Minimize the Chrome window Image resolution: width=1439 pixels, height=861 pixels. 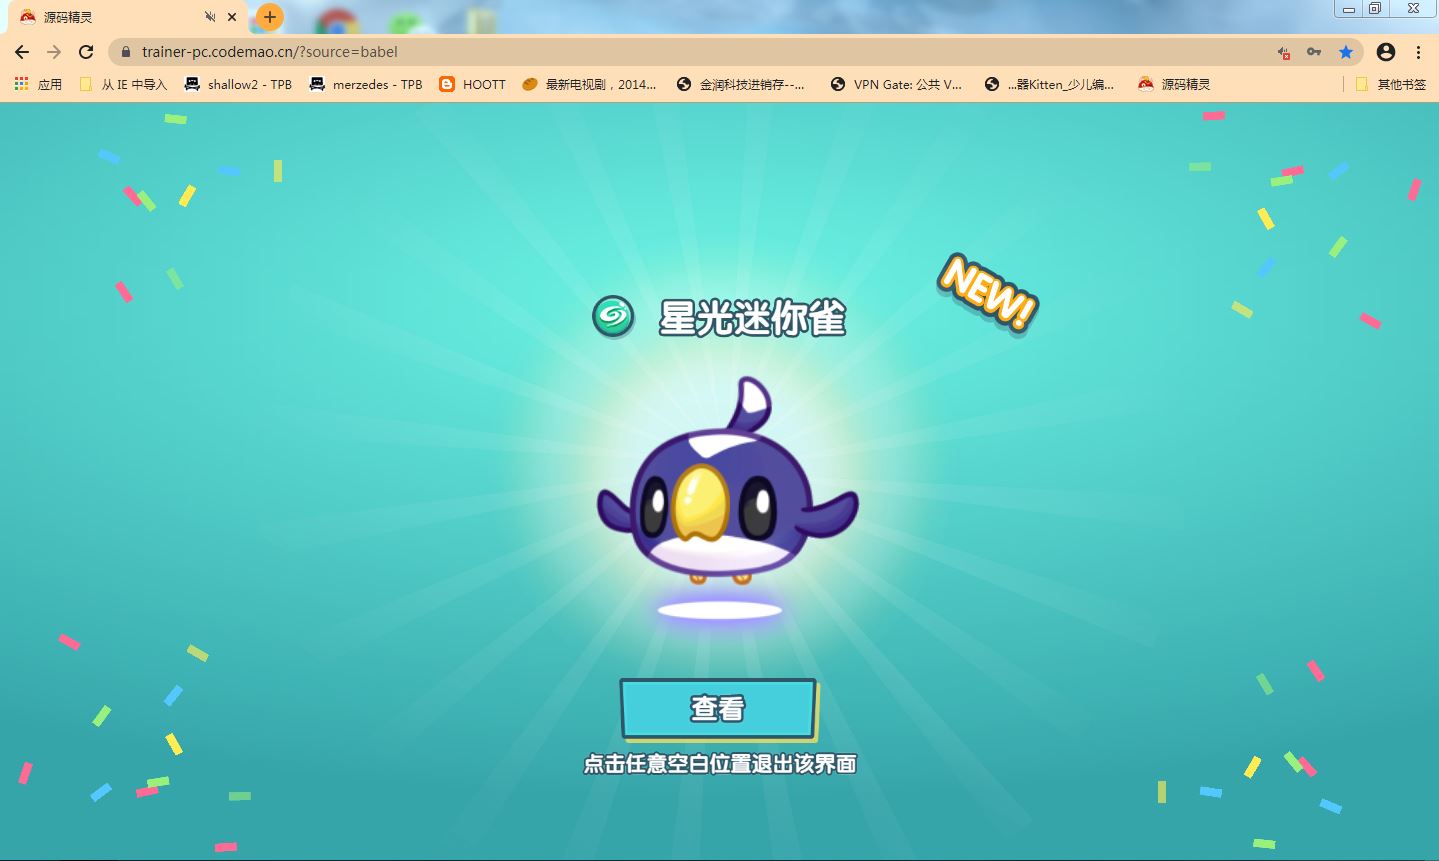click(x=1349, y=9)
